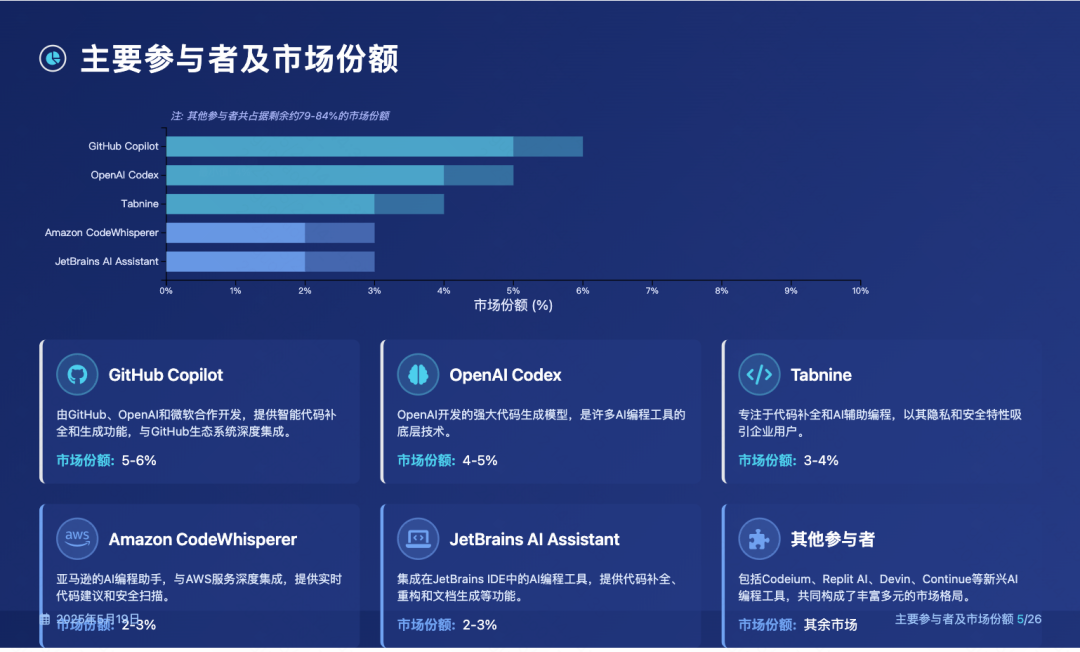Click the 7% tick label on the chart axis
Viewport: 1080px width, 652px height.
(652, 291)
